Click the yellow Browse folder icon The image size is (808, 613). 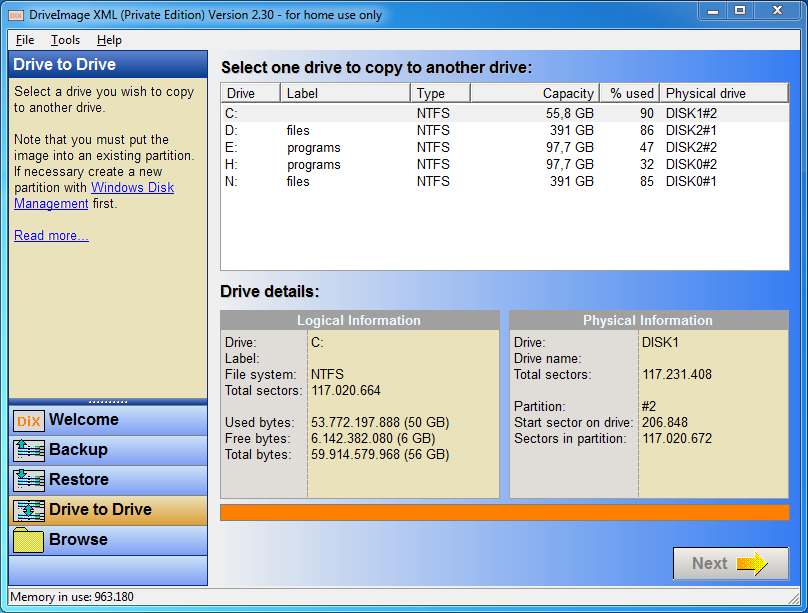click(28, 540)
